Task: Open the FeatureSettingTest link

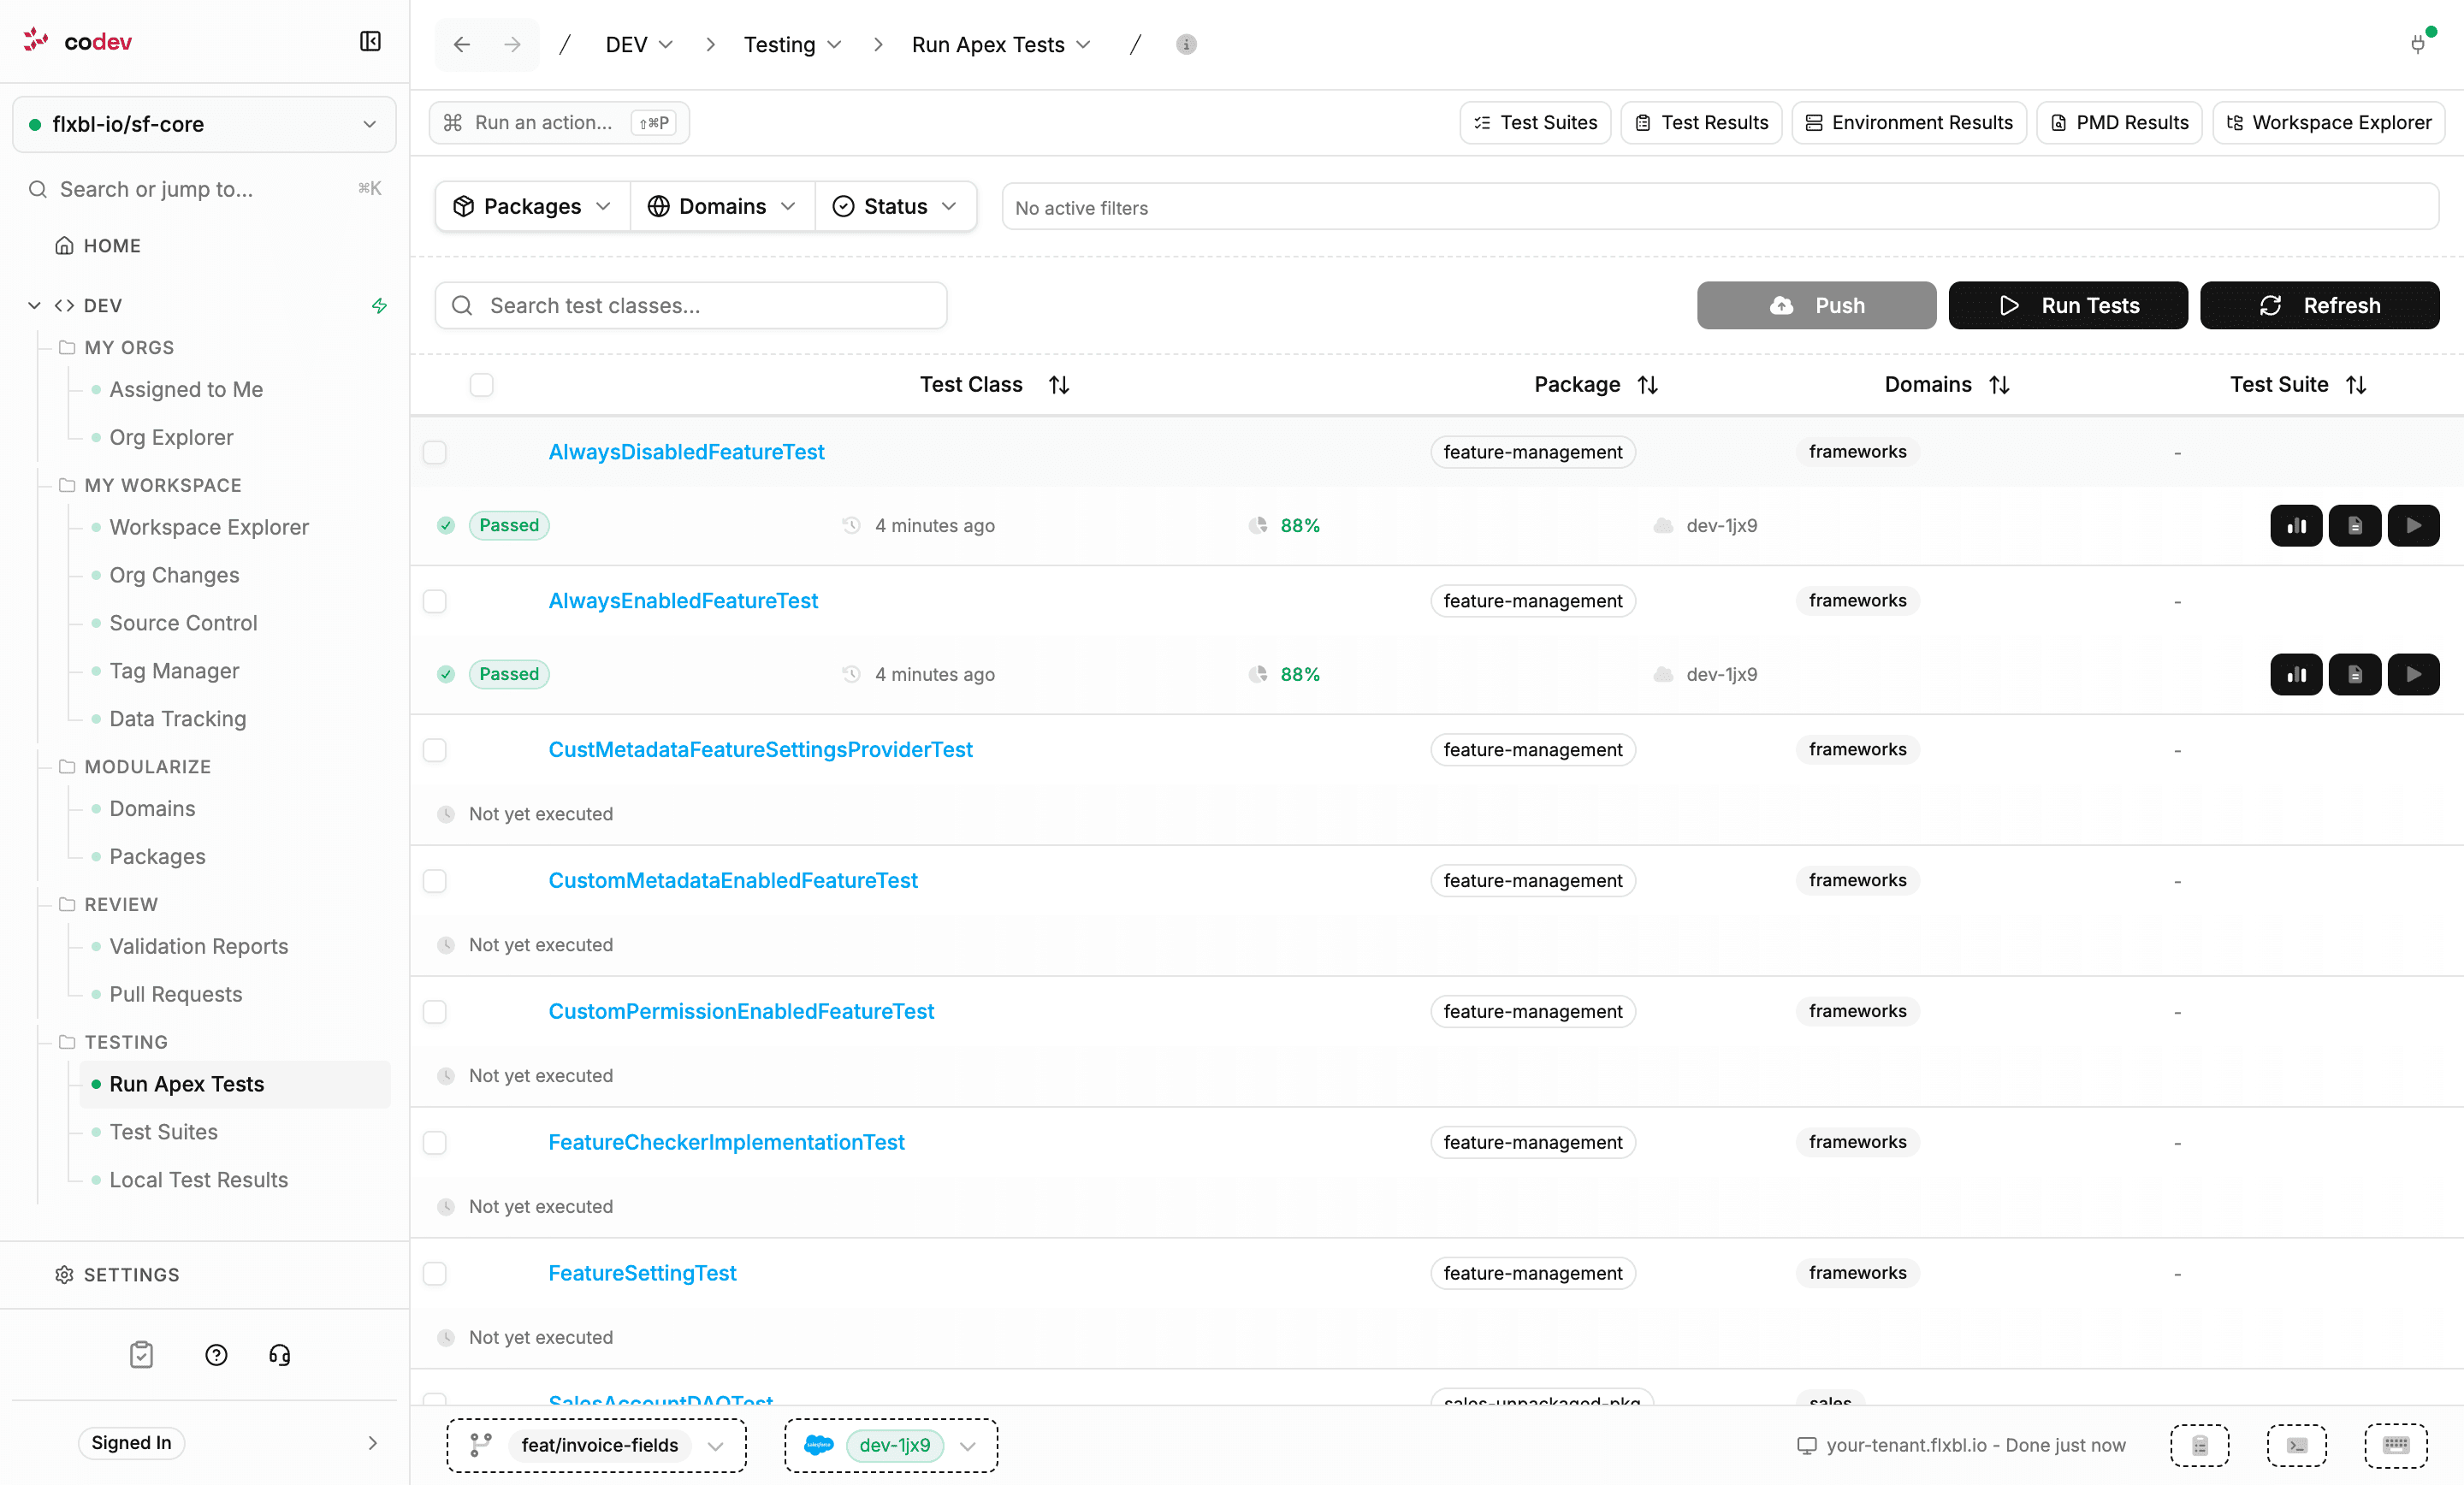Action: pyautogui.click(x=642, y=1273)
